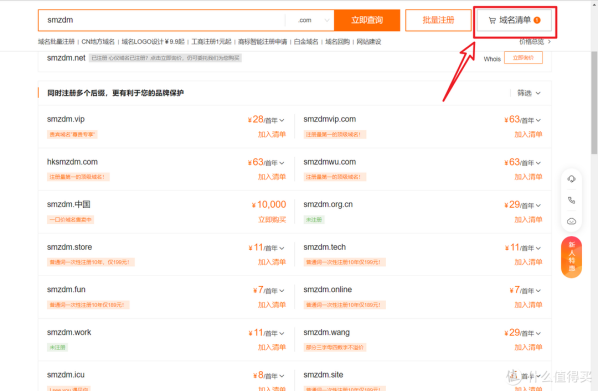Add smzdm.online to the list
The image size is (598, 392).
pos(528,305)
